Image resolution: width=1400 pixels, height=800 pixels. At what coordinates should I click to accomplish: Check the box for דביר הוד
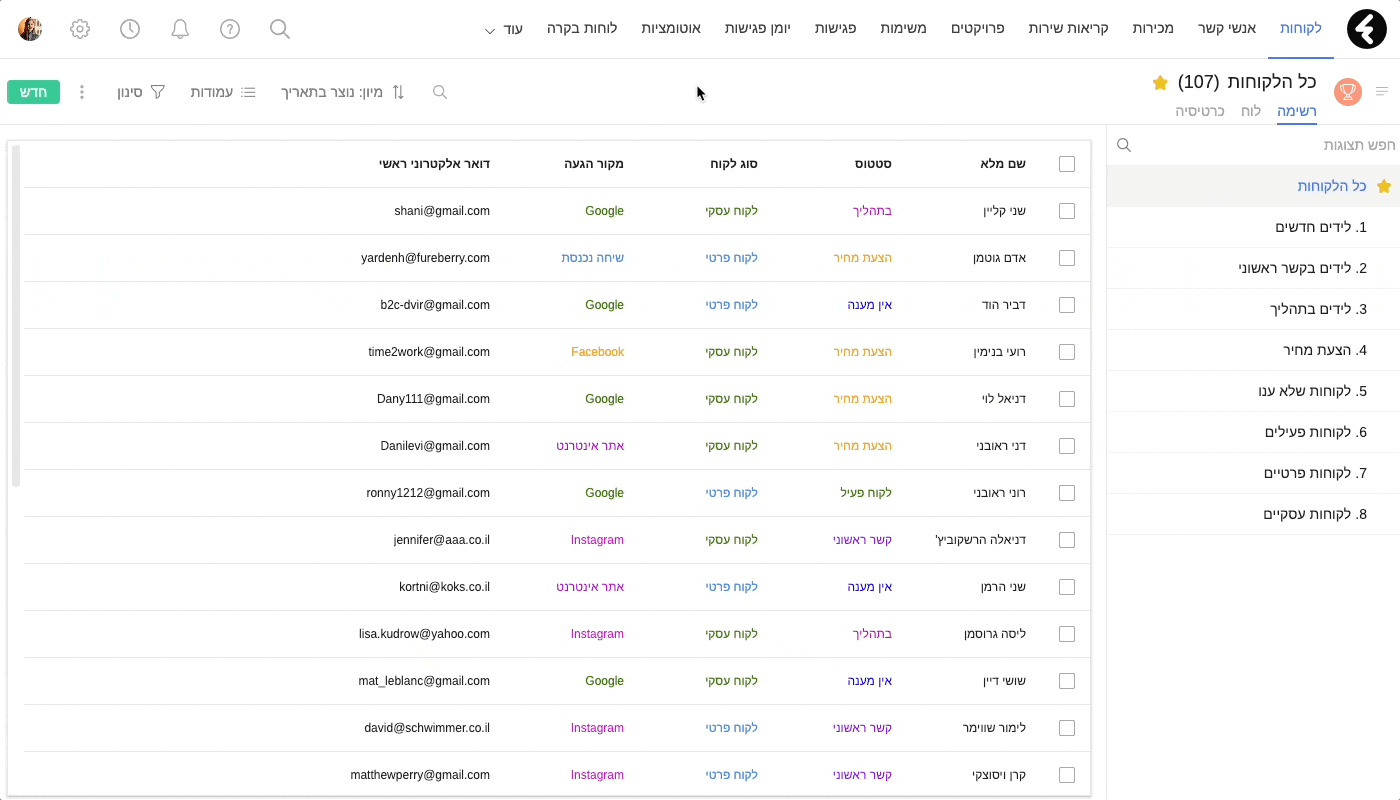1067,305
